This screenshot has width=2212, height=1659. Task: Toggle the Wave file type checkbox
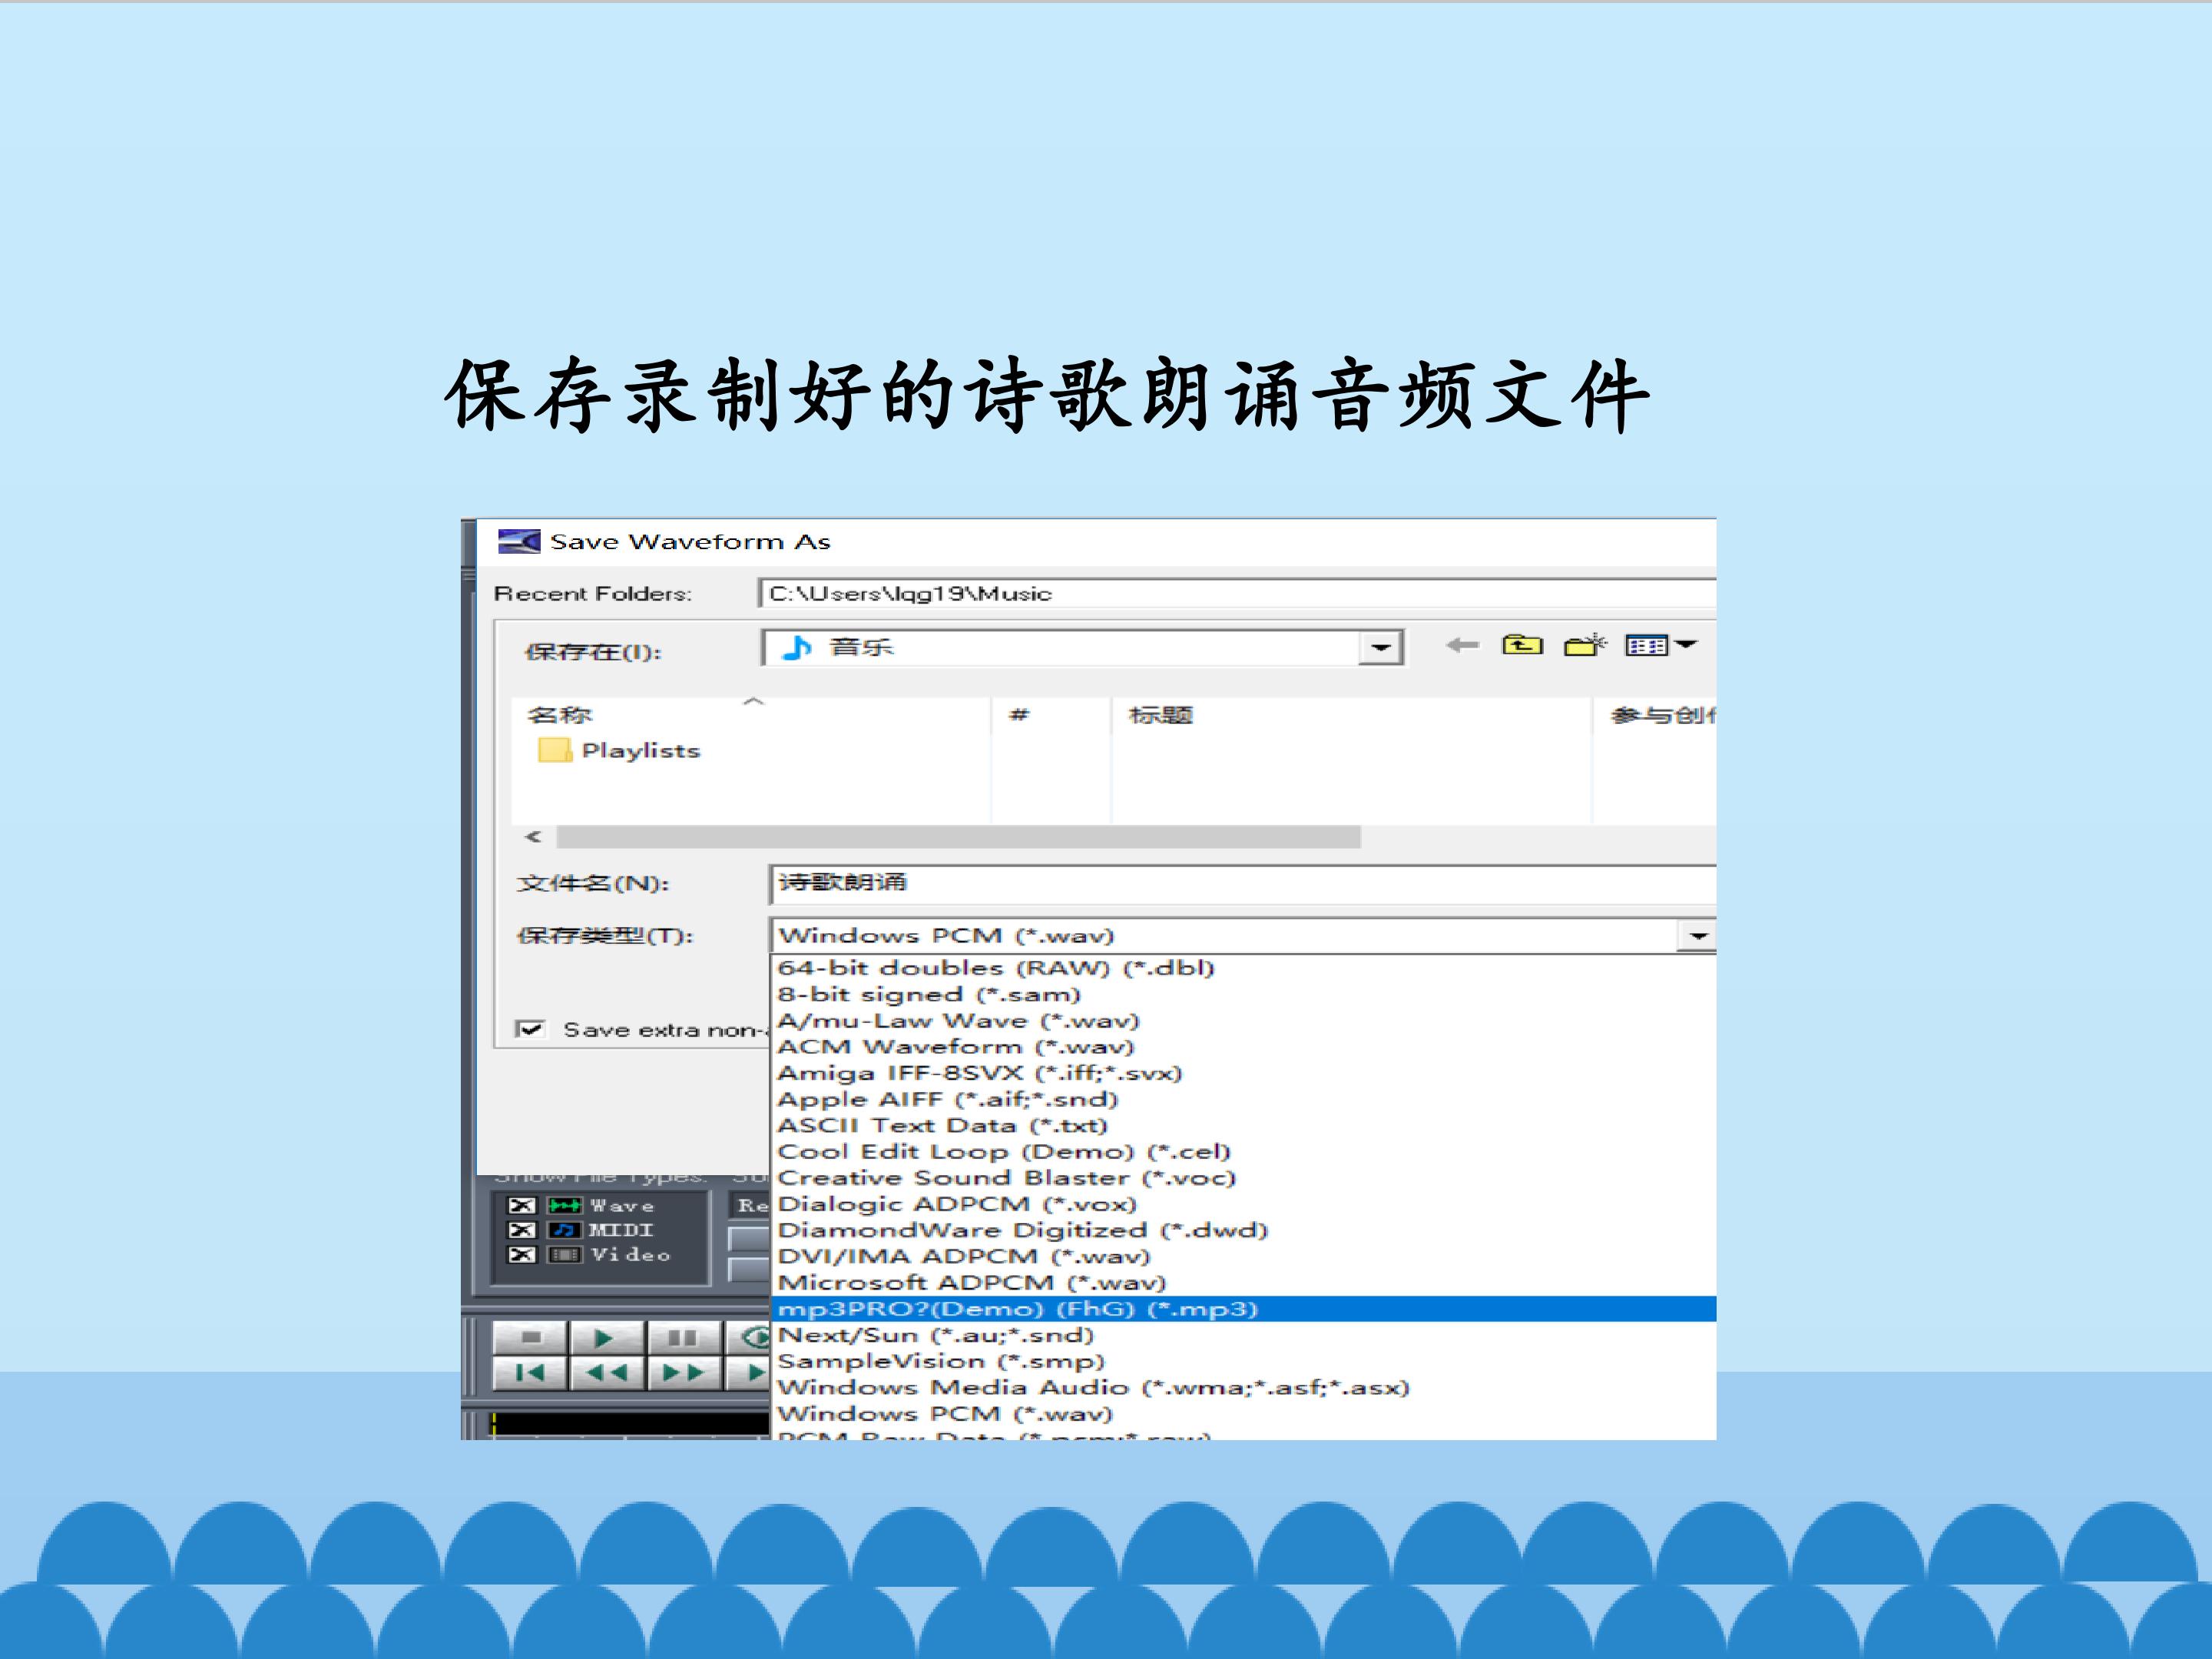click(x=522, y=1206)
